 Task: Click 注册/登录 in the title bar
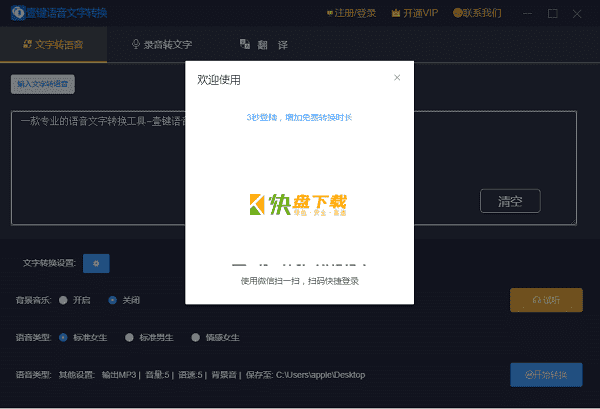pos(351,13)
